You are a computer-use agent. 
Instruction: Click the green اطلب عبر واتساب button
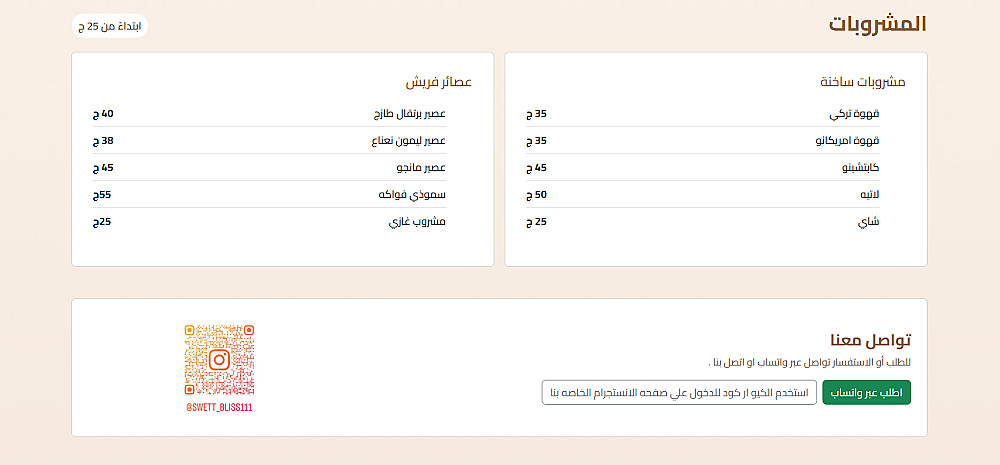click(866, 393)
